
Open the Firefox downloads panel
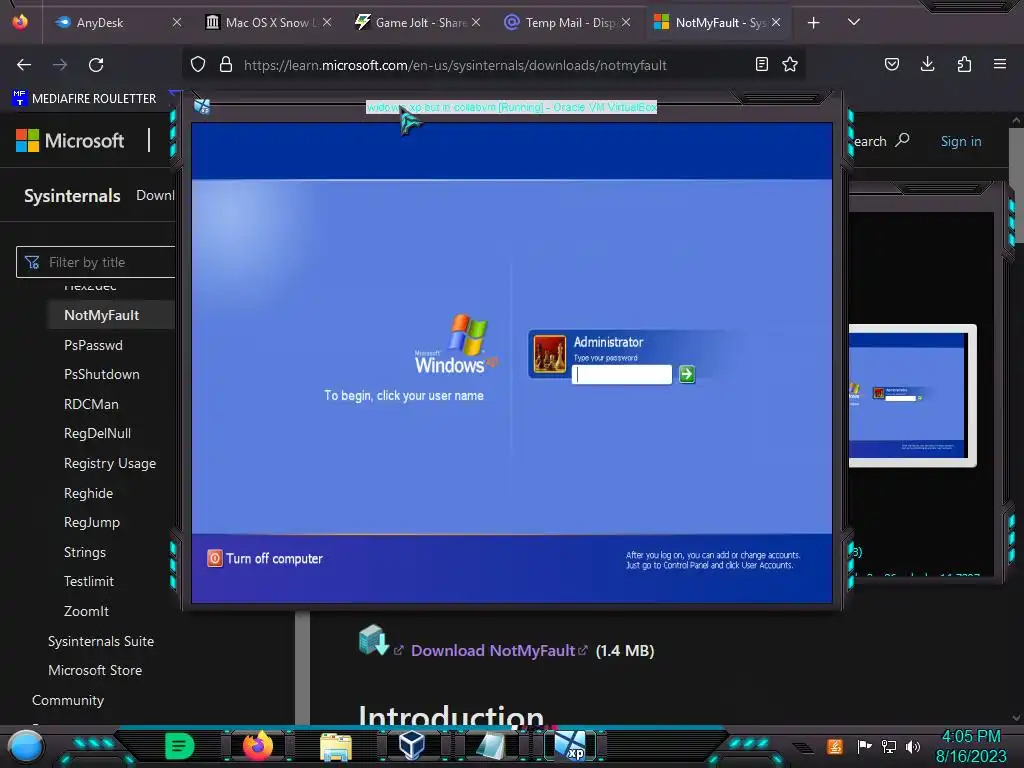(927, 64)
